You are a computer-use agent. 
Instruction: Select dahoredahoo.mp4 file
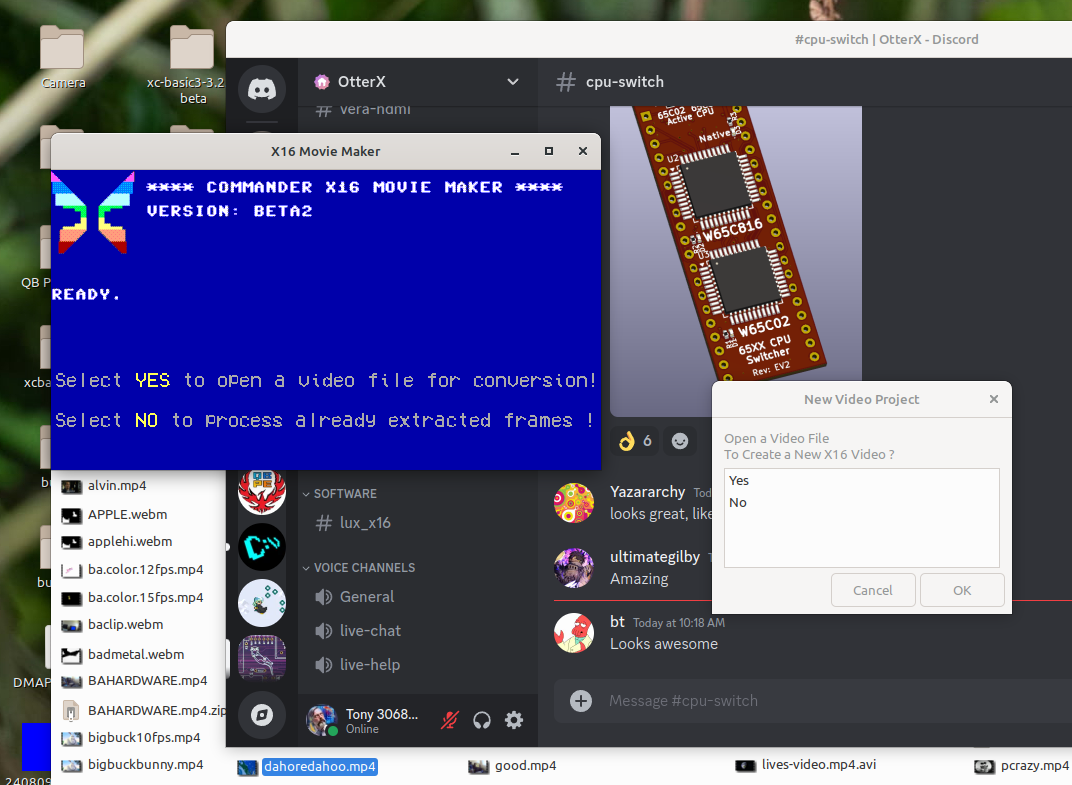coord(308,767)
